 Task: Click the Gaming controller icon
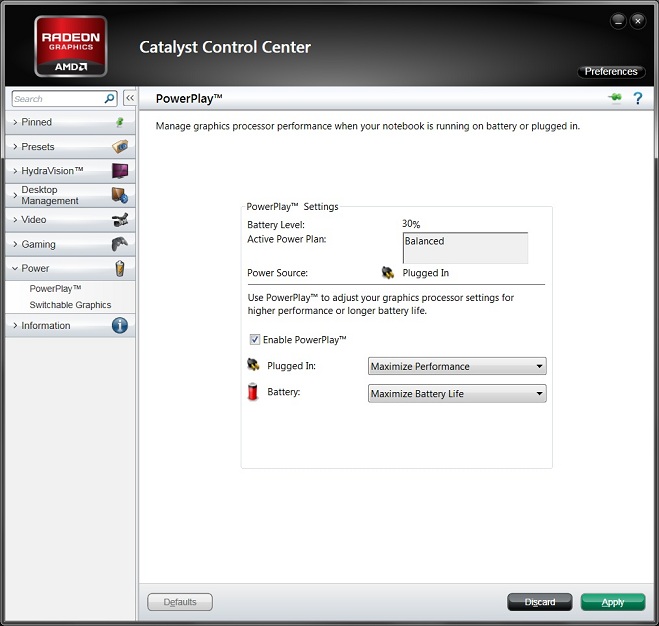(x=120, y=244)
